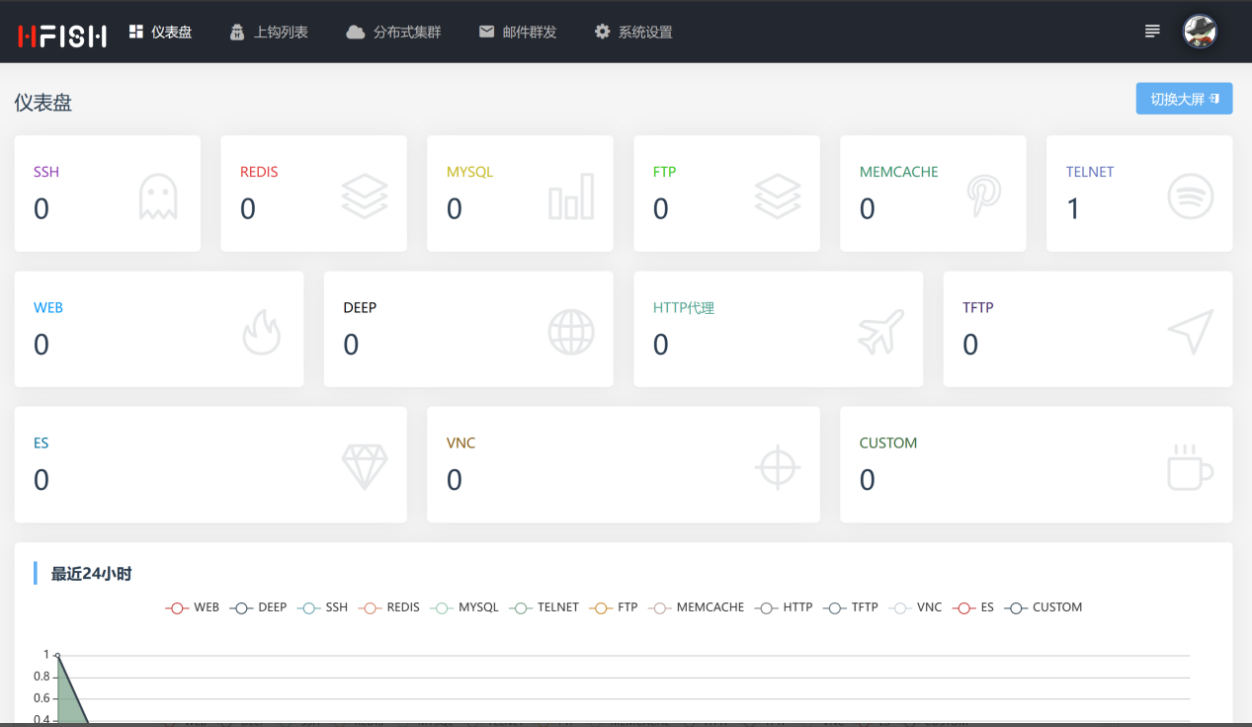The width and height of the screenshot is (1252, 727).
Task: Click the globe icon in DEEP card
Action: (571, 332)
